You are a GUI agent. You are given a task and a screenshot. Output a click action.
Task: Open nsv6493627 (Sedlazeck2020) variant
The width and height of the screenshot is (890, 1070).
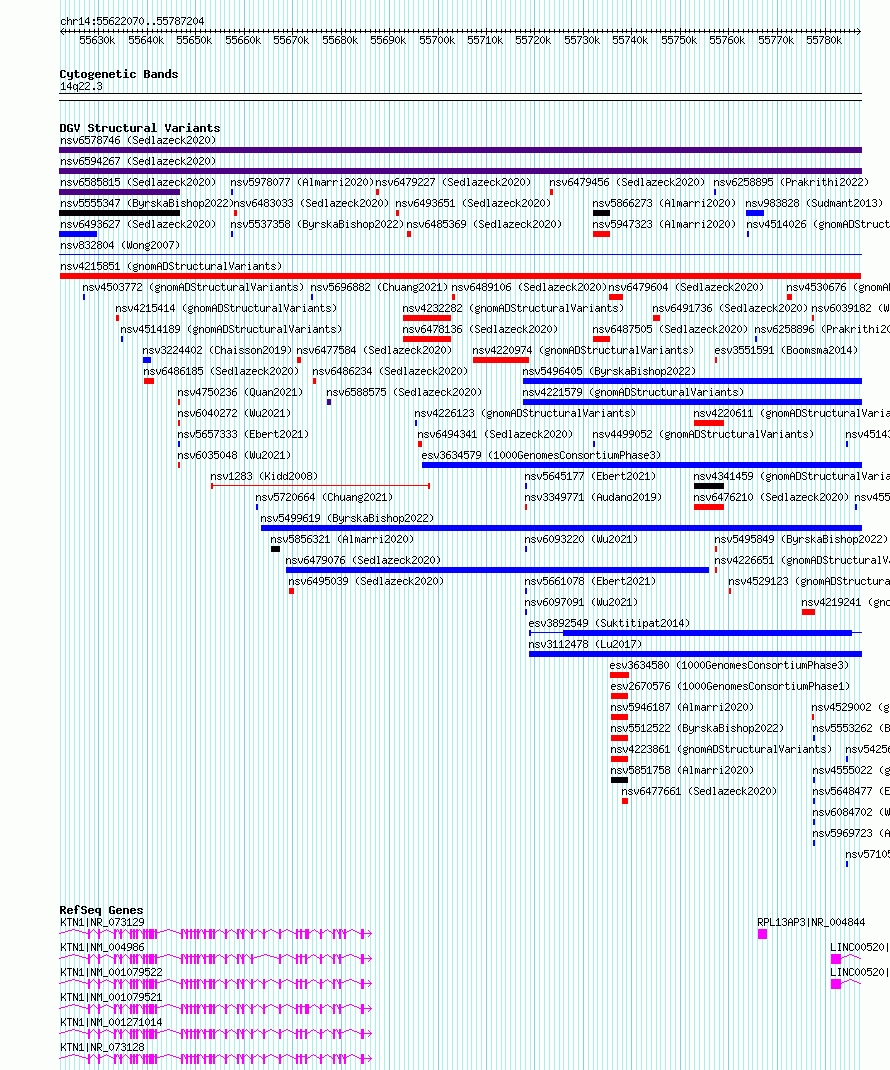[138, 225]
